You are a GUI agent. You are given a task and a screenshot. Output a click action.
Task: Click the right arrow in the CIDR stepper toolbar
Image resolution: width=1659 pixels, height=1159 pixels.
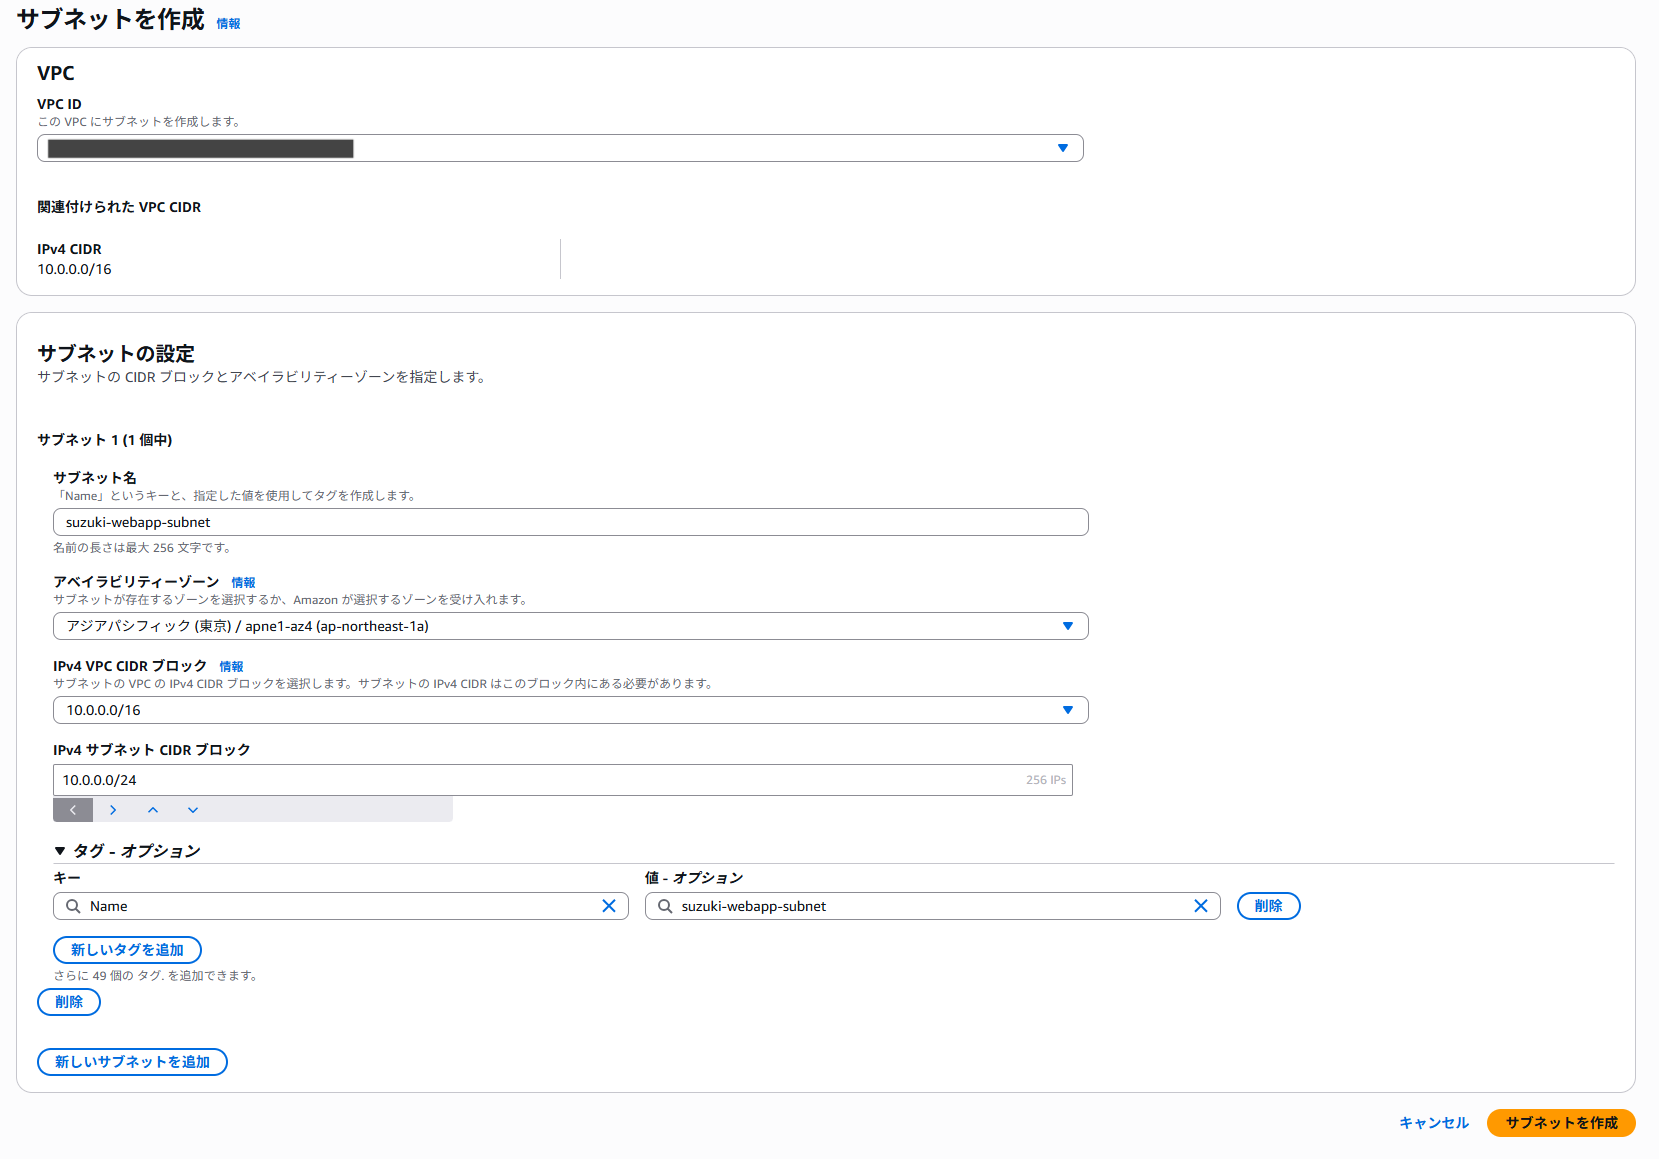[113, 810]
